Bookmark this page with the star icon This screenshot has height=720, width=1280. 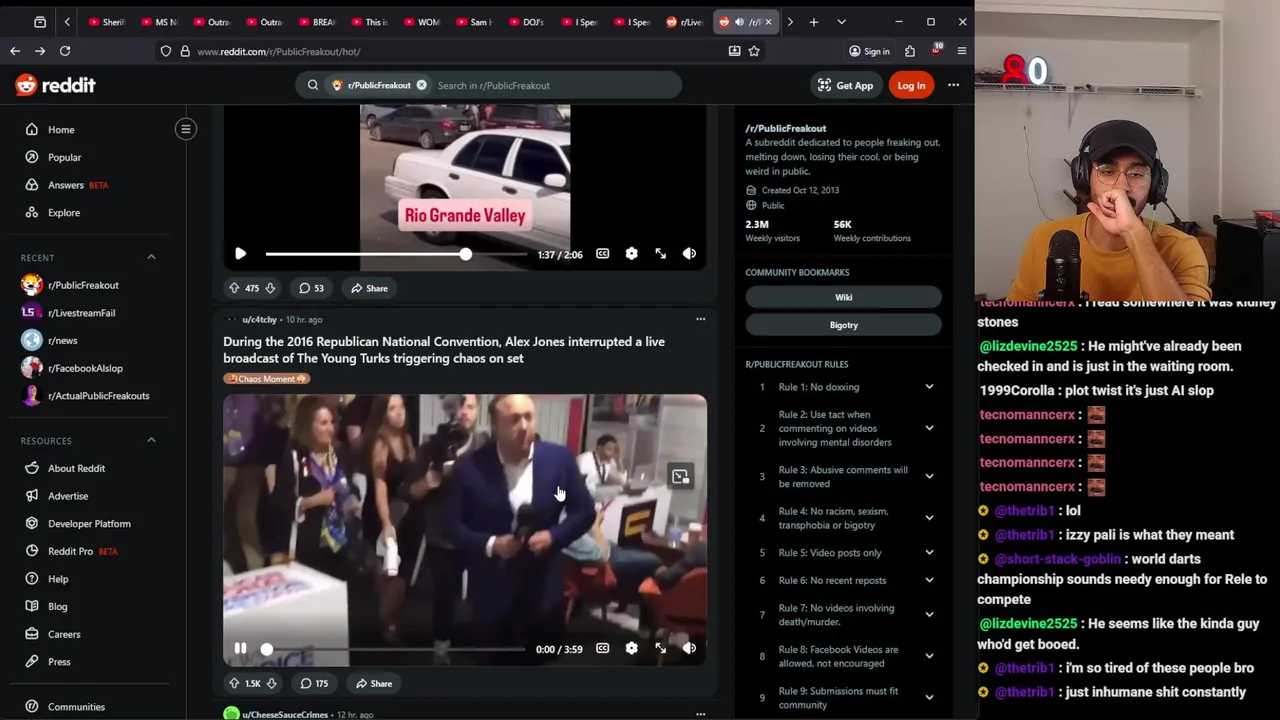click(x=754, y=51)
